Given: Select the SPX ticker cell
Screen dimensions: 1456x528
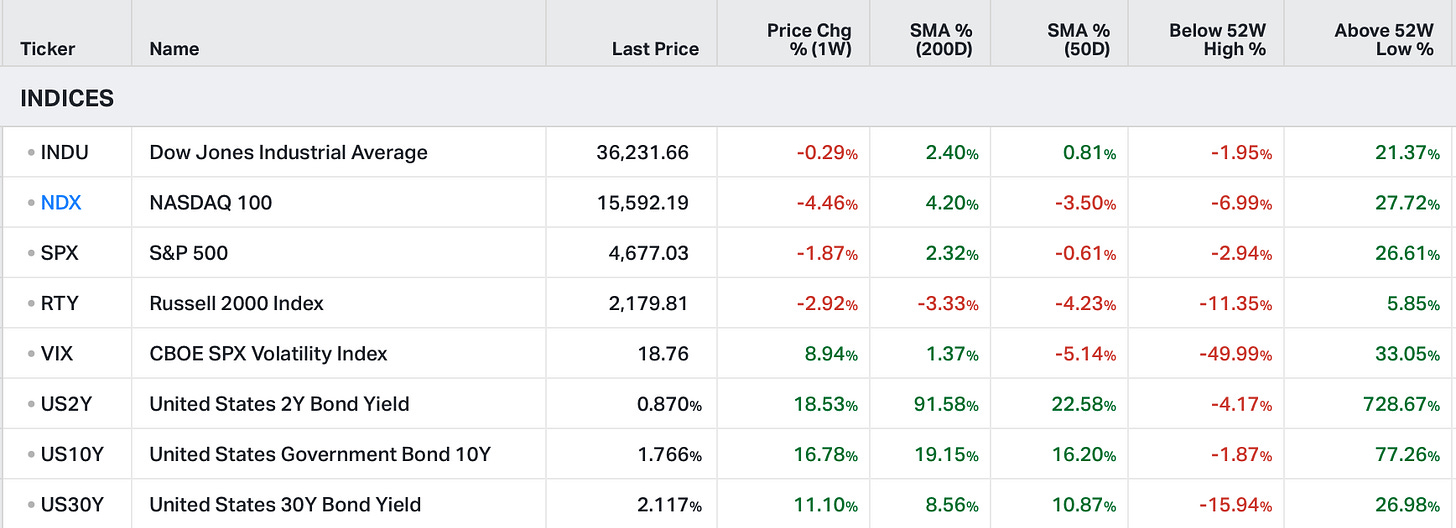Looking at the screenshot, I should (x=59, y=253).
